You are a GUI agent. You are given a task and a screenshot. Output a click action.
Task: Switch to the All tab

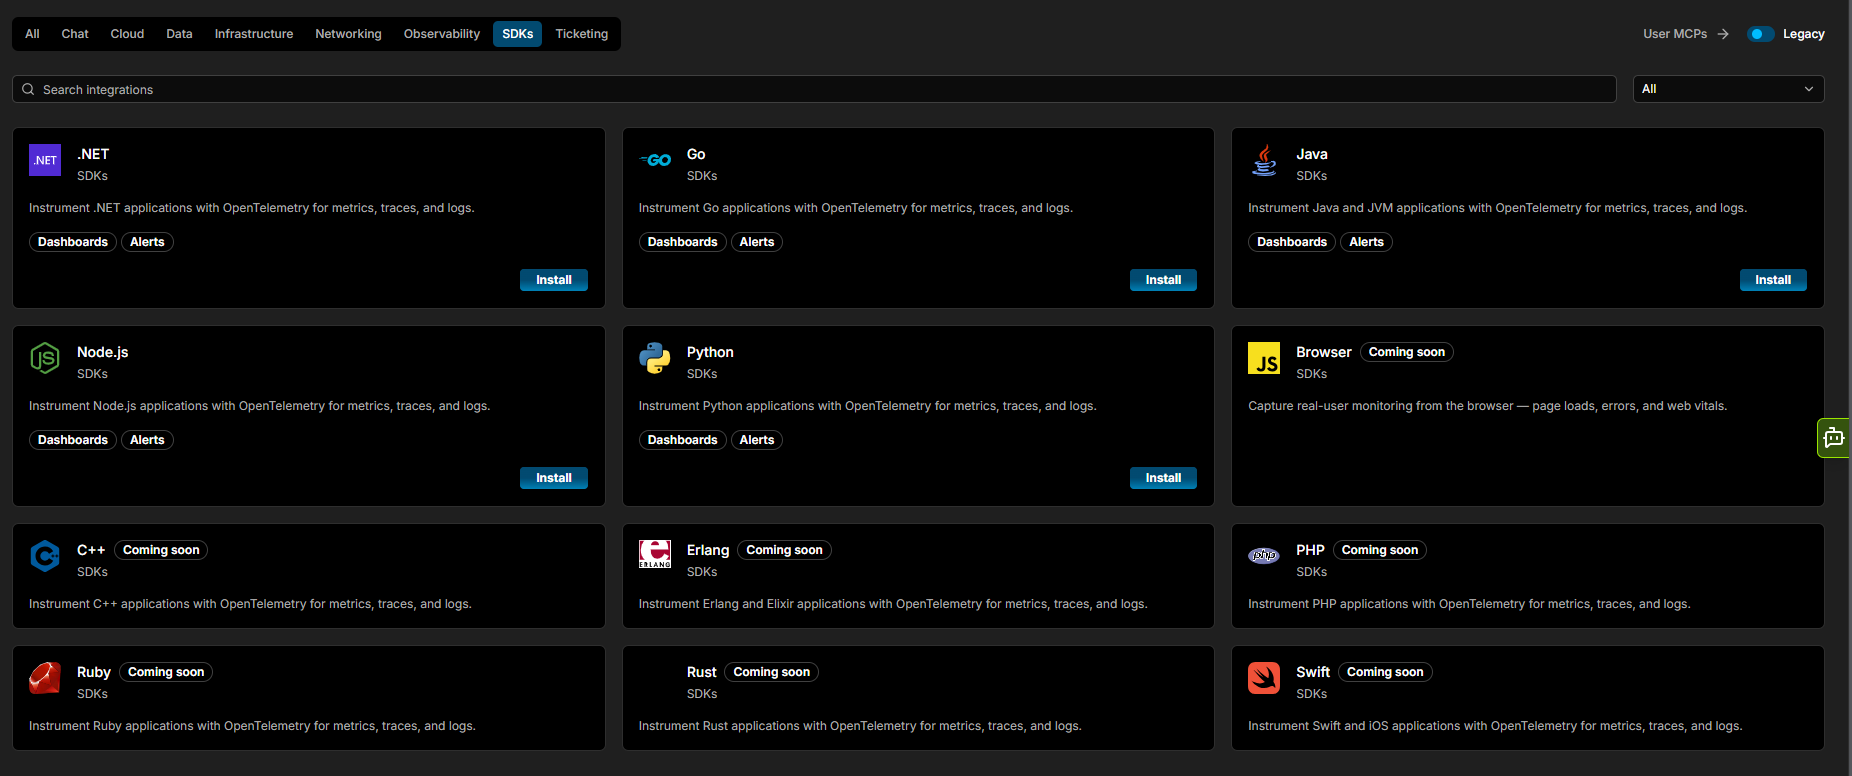tap(32, 34)
